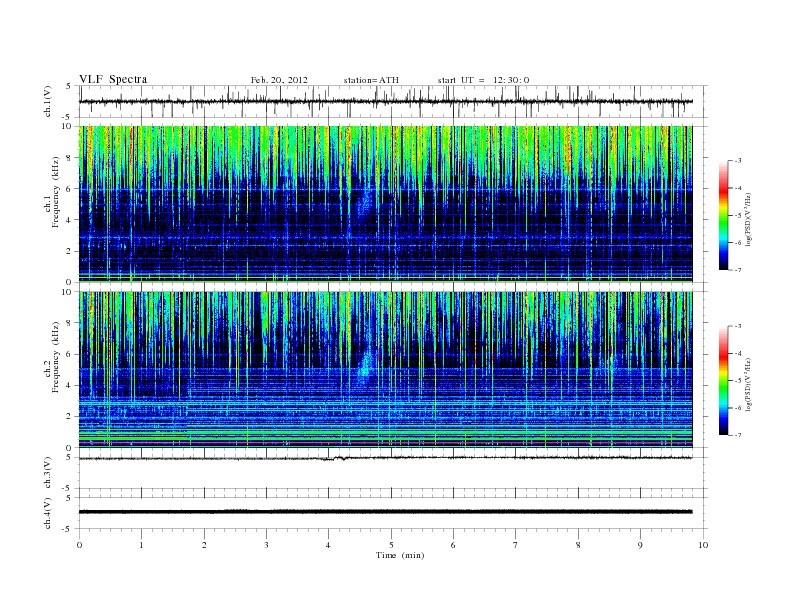Click the bright burst near 4.5 min in ch.2 spectrogram

pyautogui.click(x=365, y=368)
